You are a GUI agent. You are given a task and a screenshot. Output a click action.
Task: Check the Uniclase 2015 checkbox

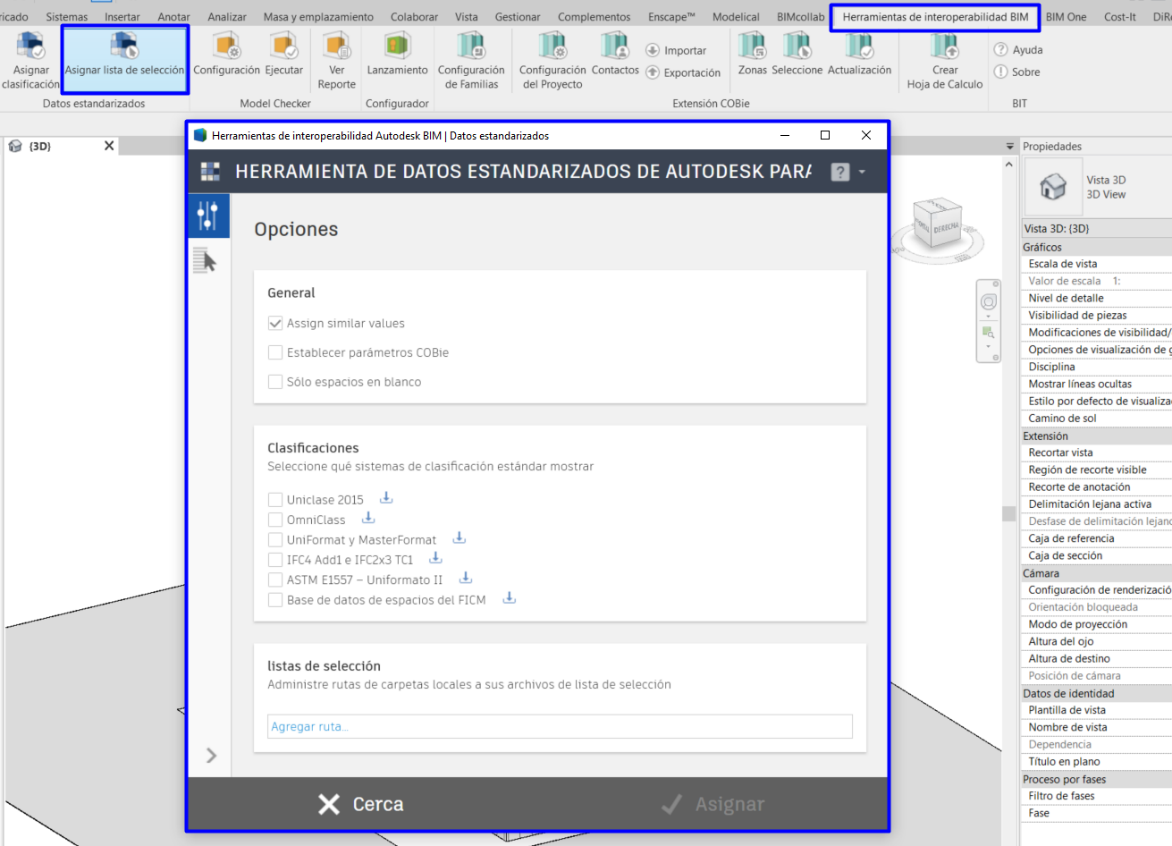[x=275, y=499]
